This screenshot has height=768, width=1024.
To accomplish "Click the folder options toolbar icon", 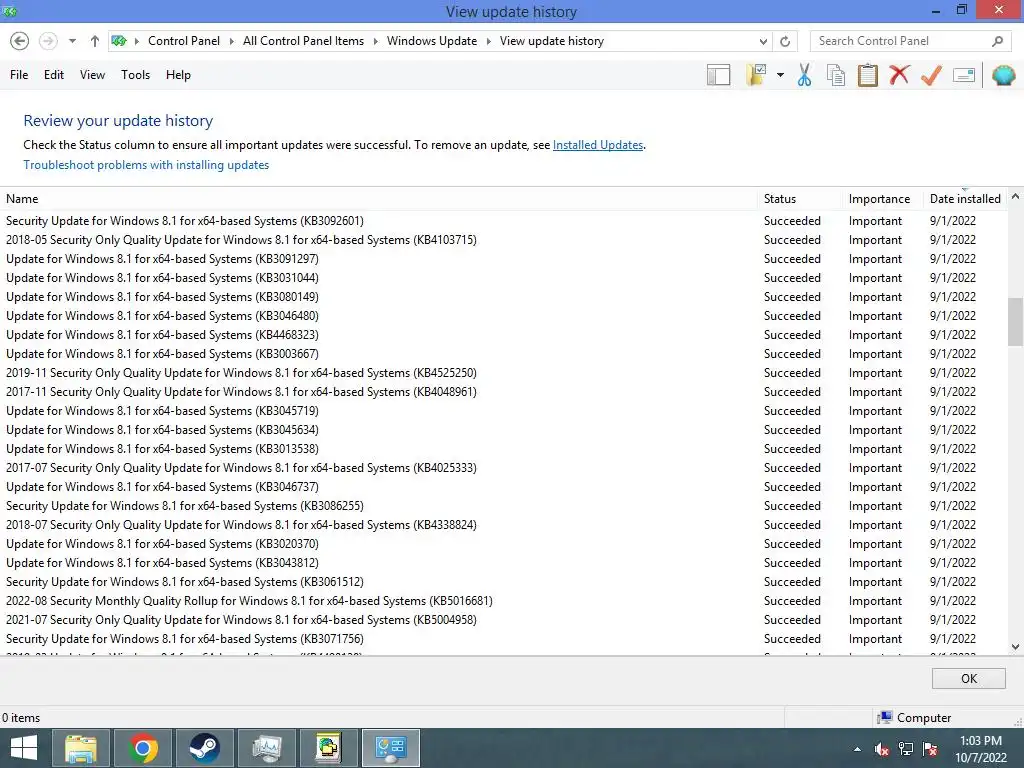I will coord(757,75).
